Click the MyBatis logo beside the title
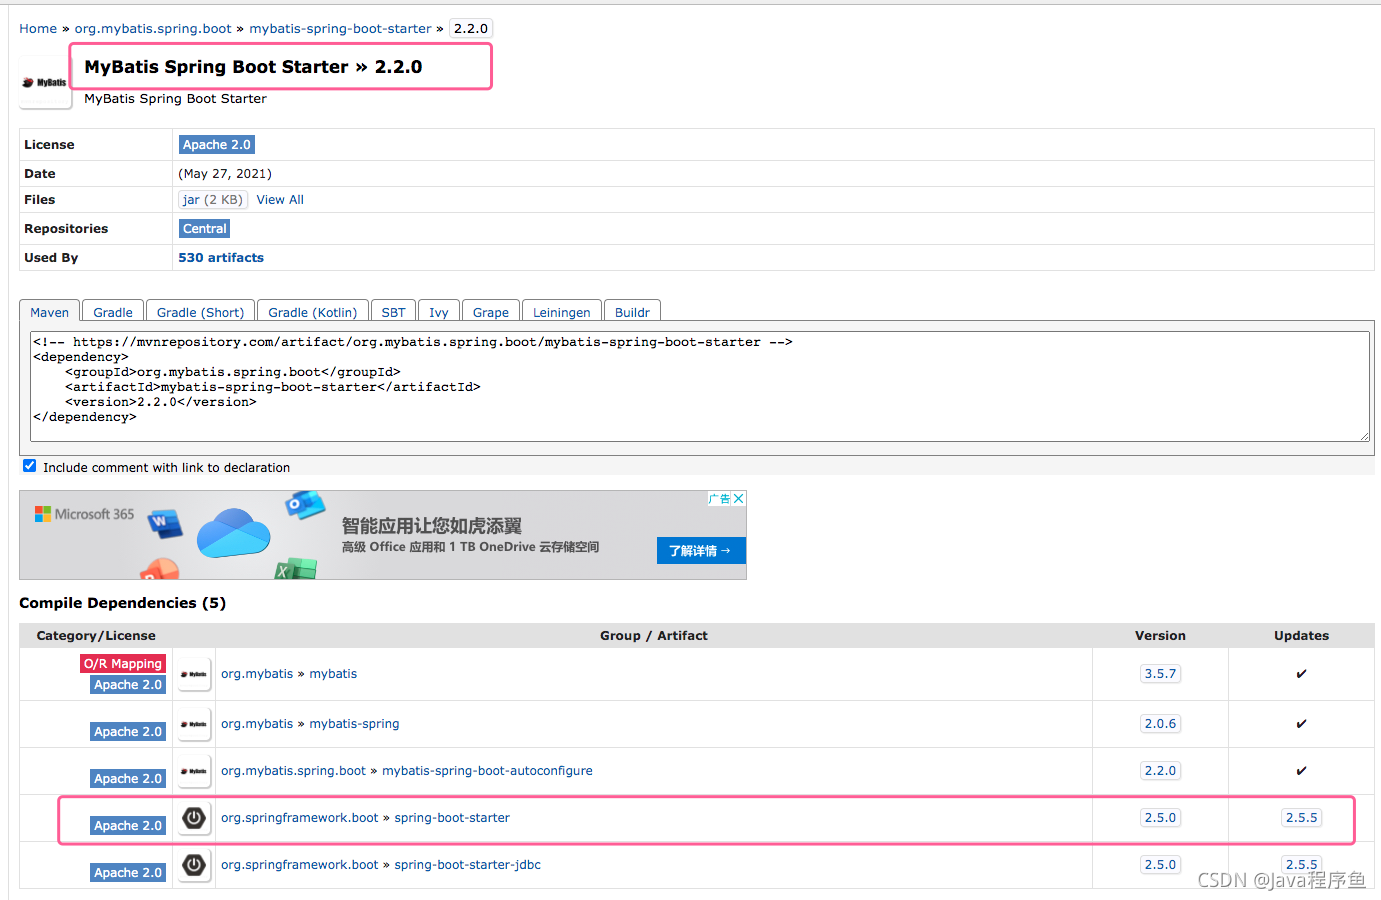Image resolution: width=1381 pixels, height=900 pixels. click(x=45, y=83)
